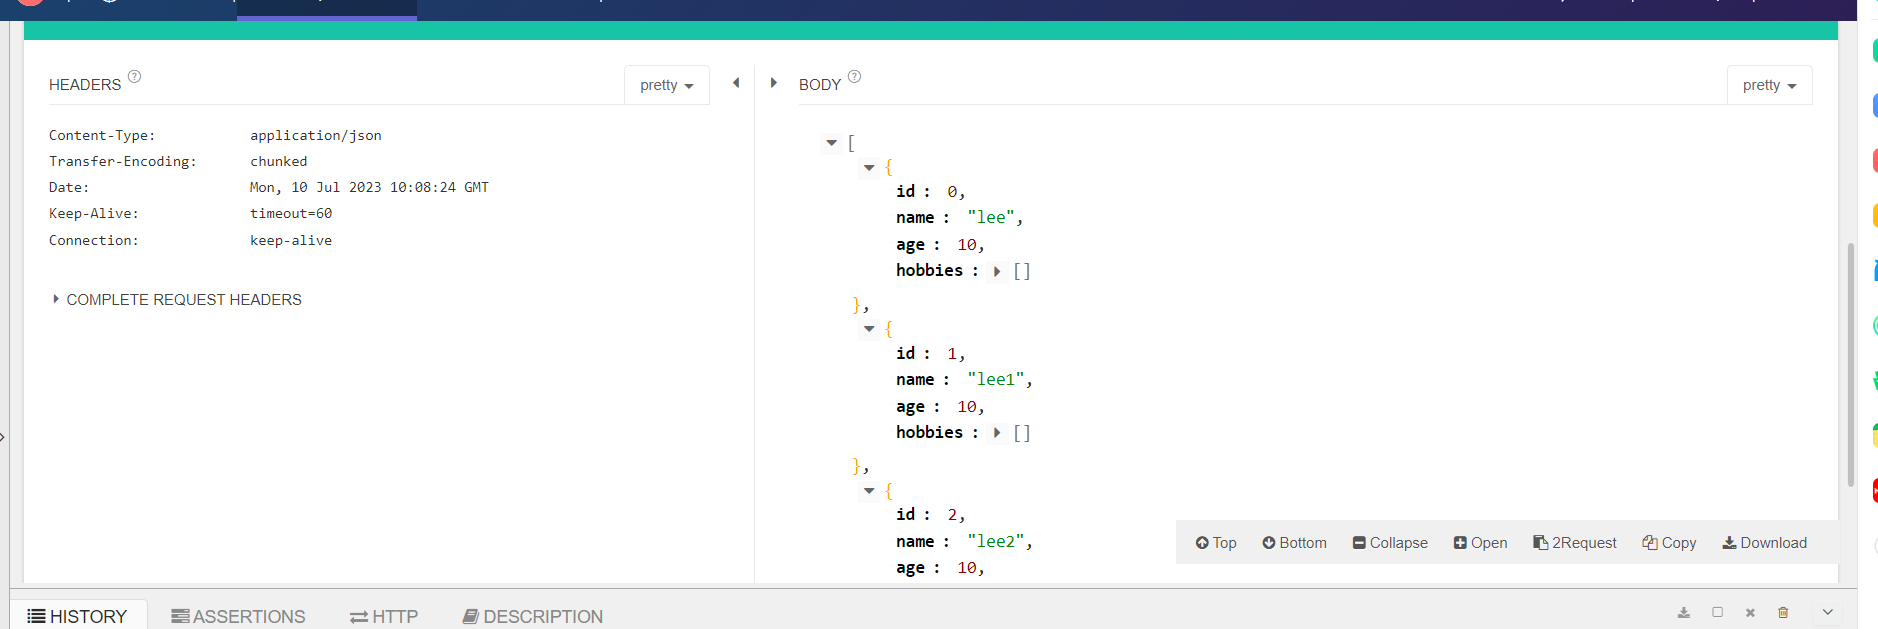
Task: Switch to the DESCRIPTION tab
Action: [x=533, y=616]
